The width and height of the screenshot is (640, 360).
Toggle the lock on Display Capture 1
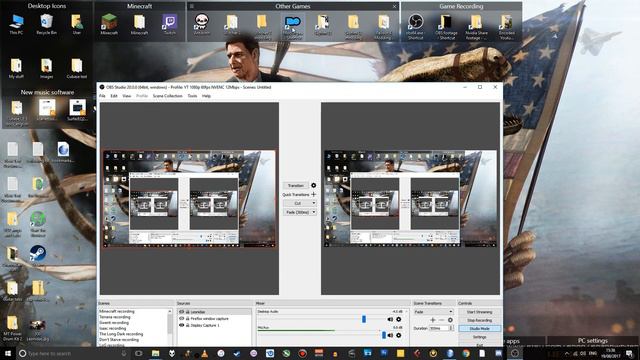point(188,325)
